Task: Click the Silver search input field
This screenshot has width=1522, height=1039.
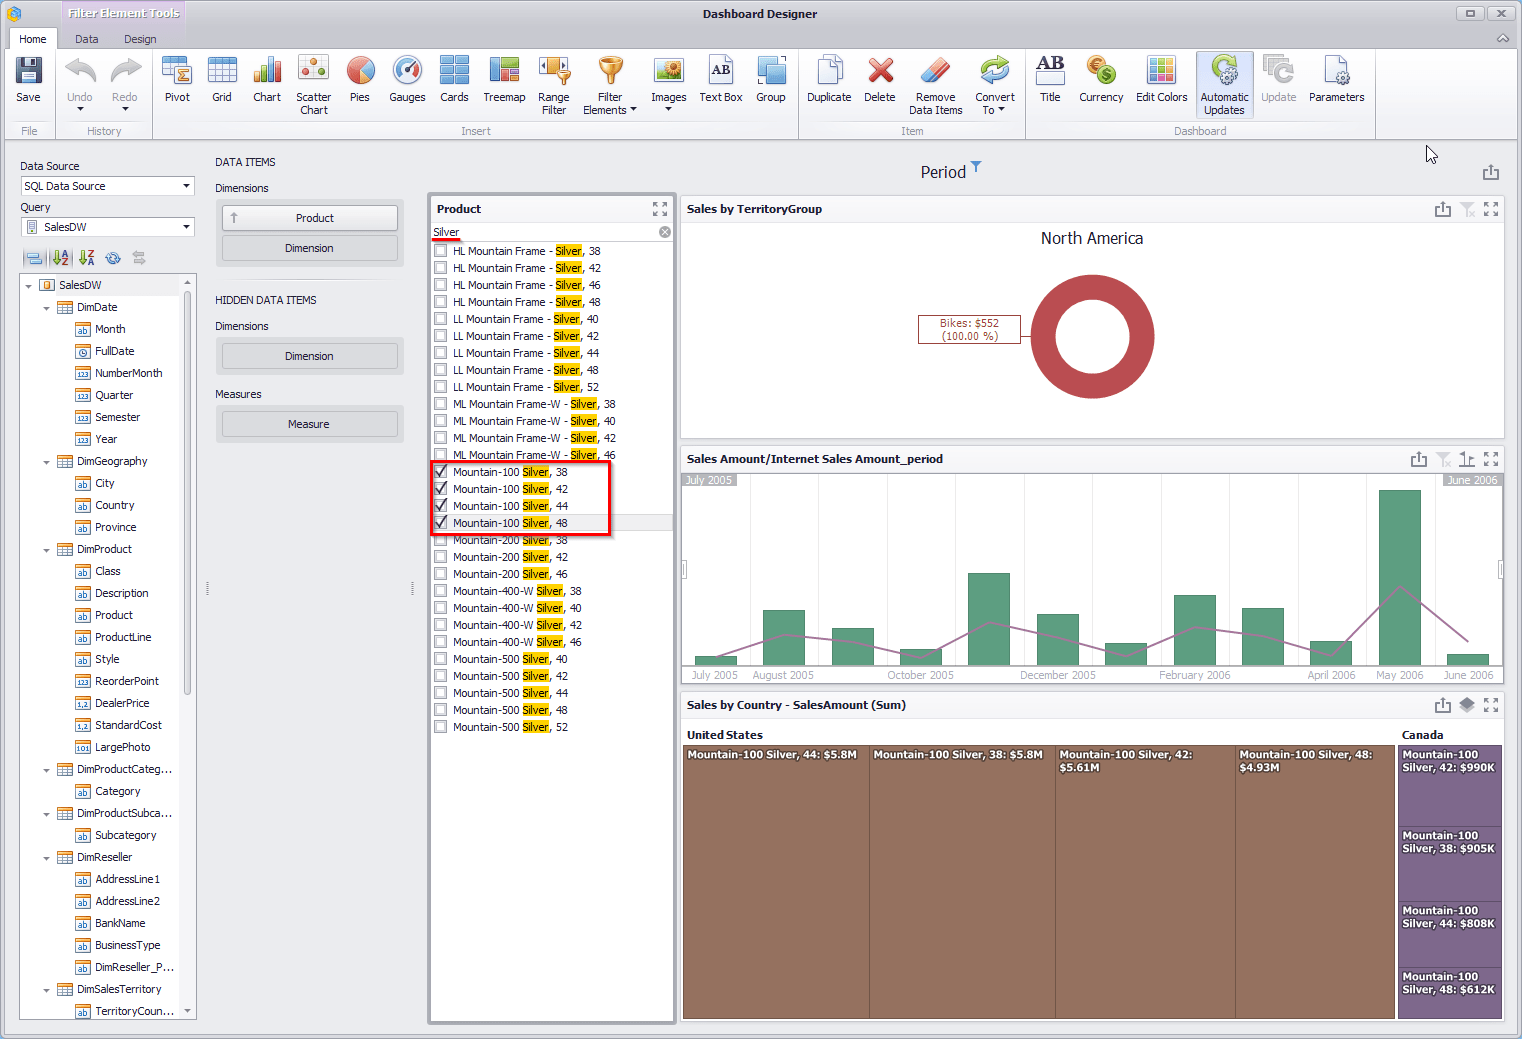Action: [545, 232]
